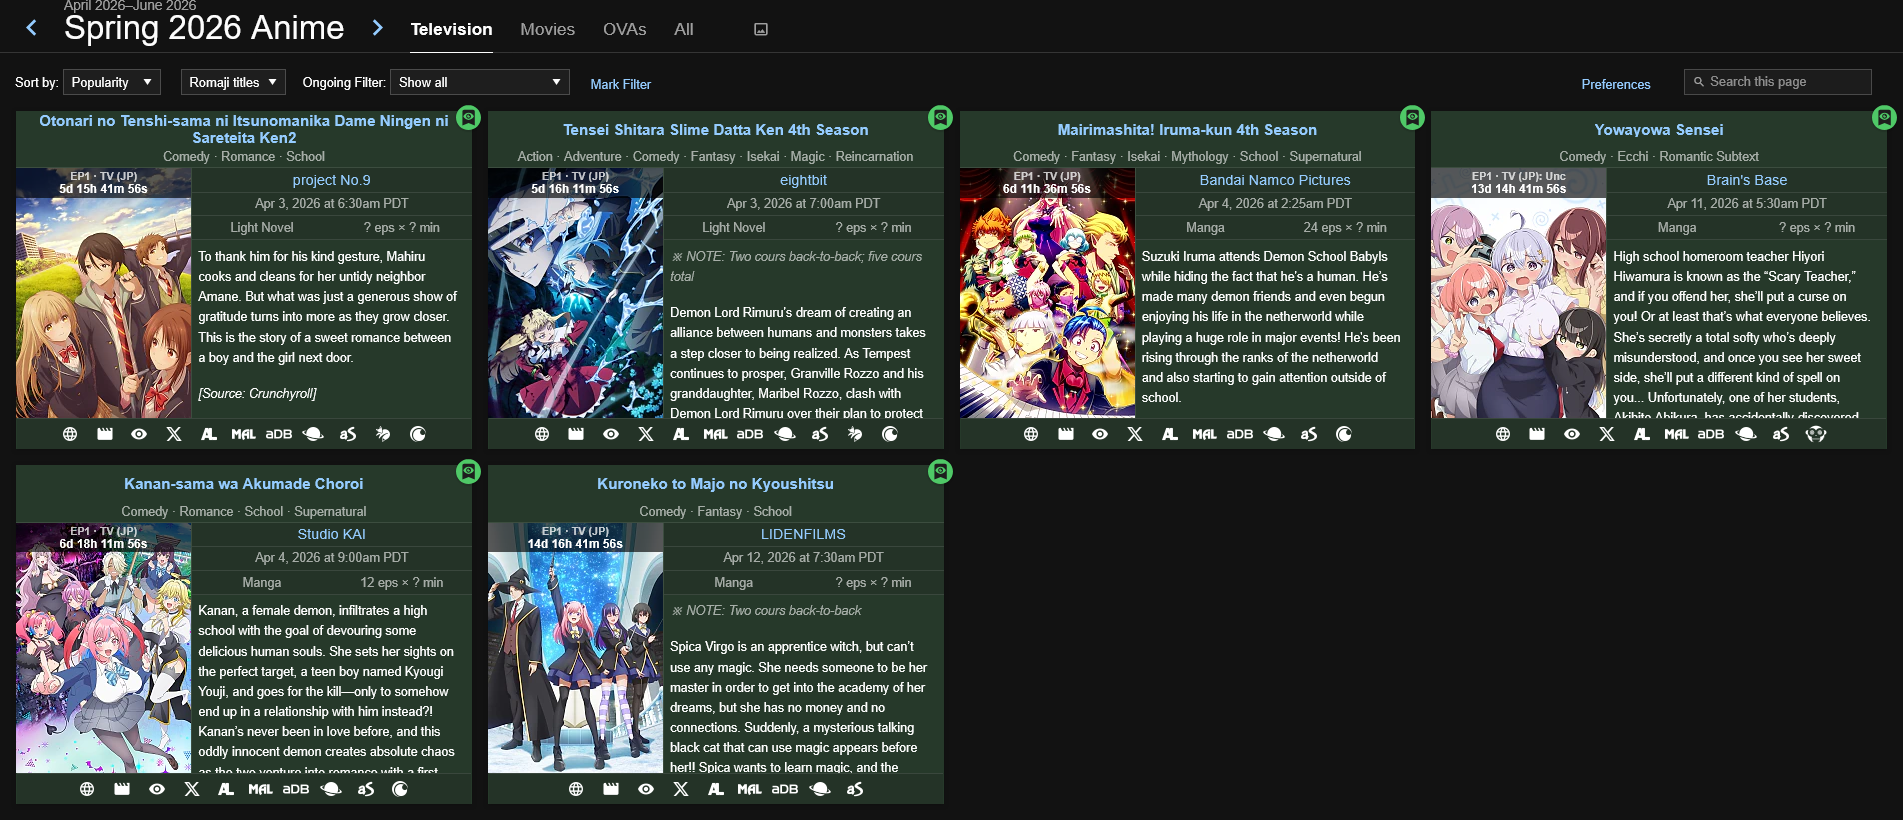This screenshot has height=820, width=1903.
Task: Open the Romaji titles dropdown
Action: [234, 82]
